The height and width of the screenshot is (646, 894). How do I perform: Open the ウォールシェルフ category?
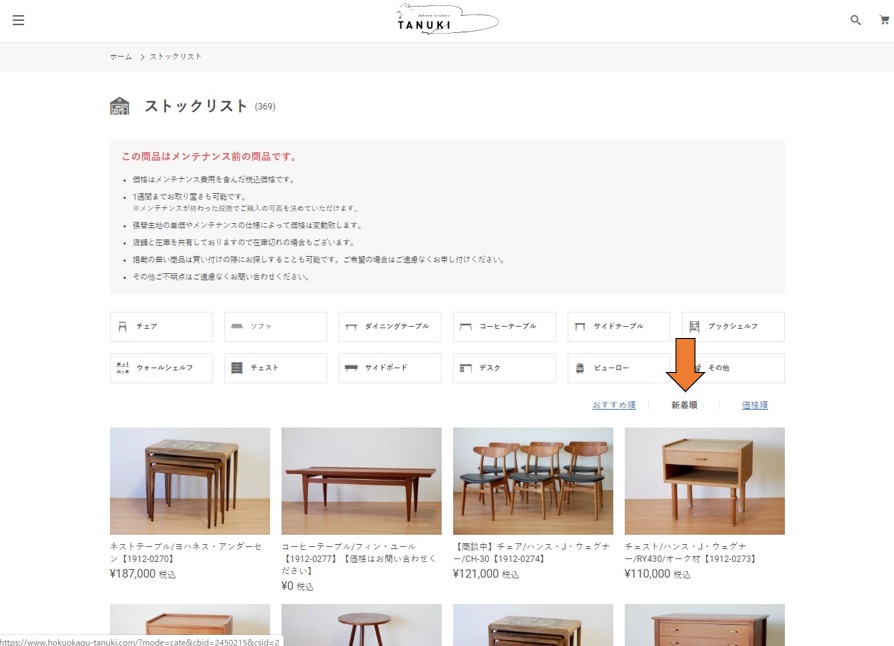[161, 368]
